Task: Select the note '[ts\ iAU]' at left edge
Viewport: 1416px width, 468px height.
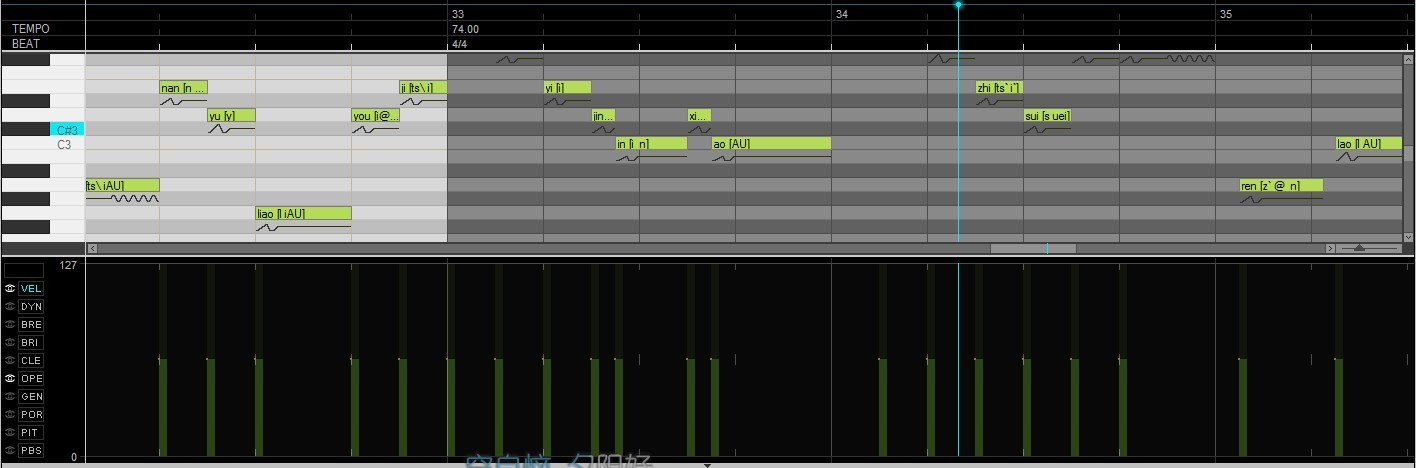Action: coord(123,186)
